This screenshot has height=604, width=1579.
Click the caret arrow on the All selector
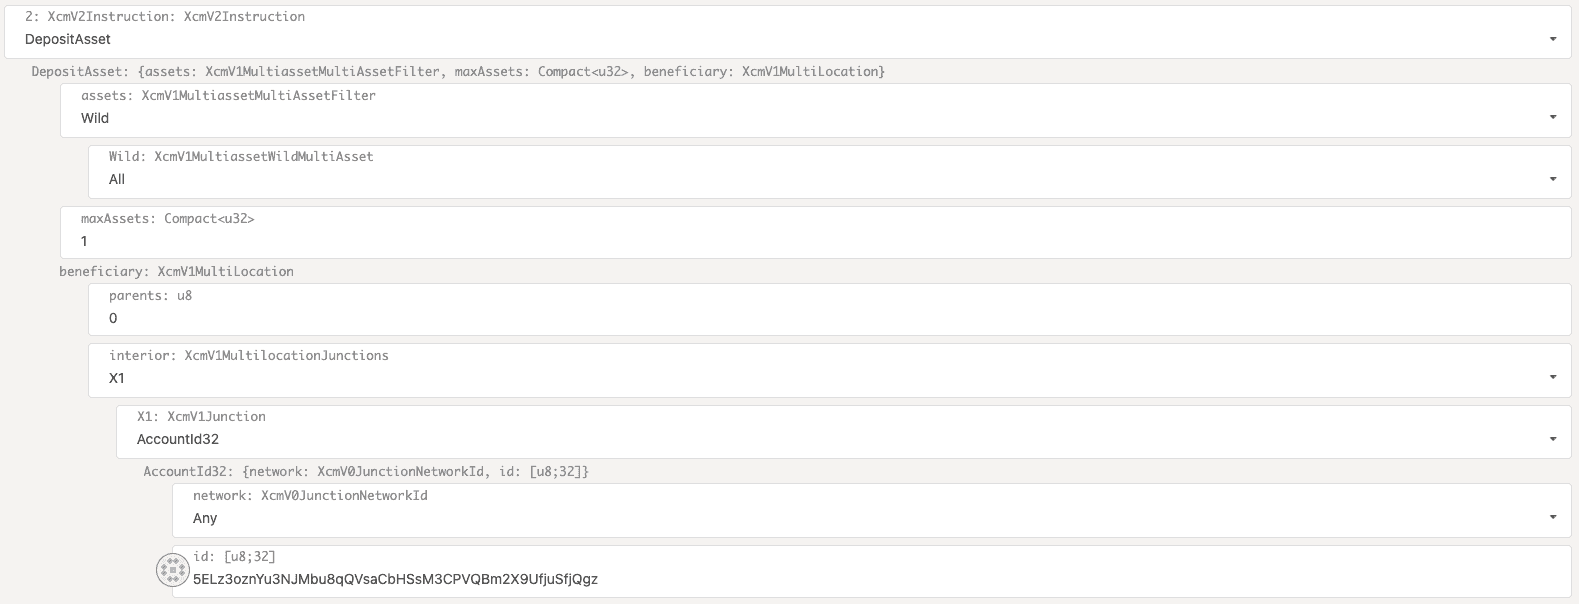pyautogui.click(x=1552, y=179)
